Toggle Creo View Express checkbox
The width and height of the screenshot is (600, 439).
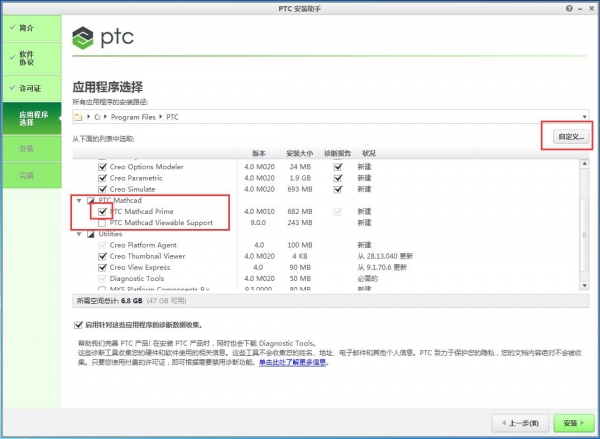click(102, 267)
